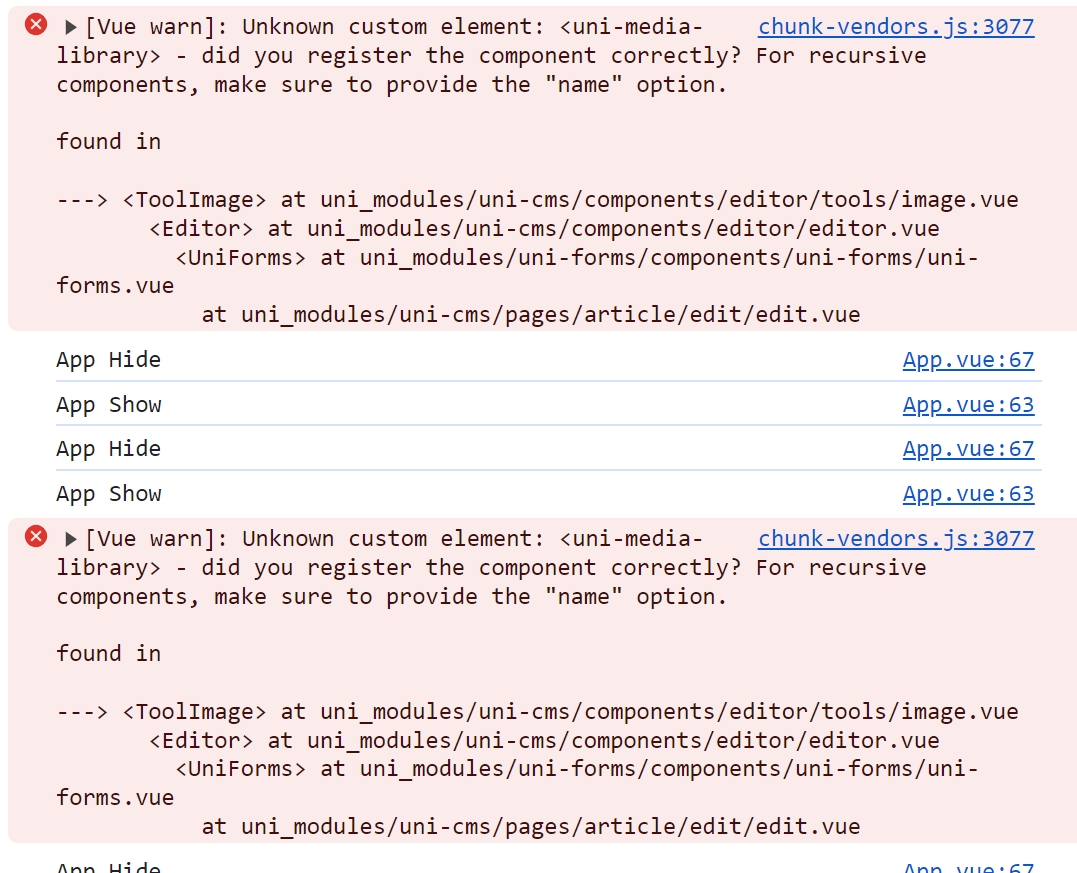Viewport: 1077px width, 873px height.
Task: Open App.vue:67 link beside the first App Hide
Action: pos(968,360)
